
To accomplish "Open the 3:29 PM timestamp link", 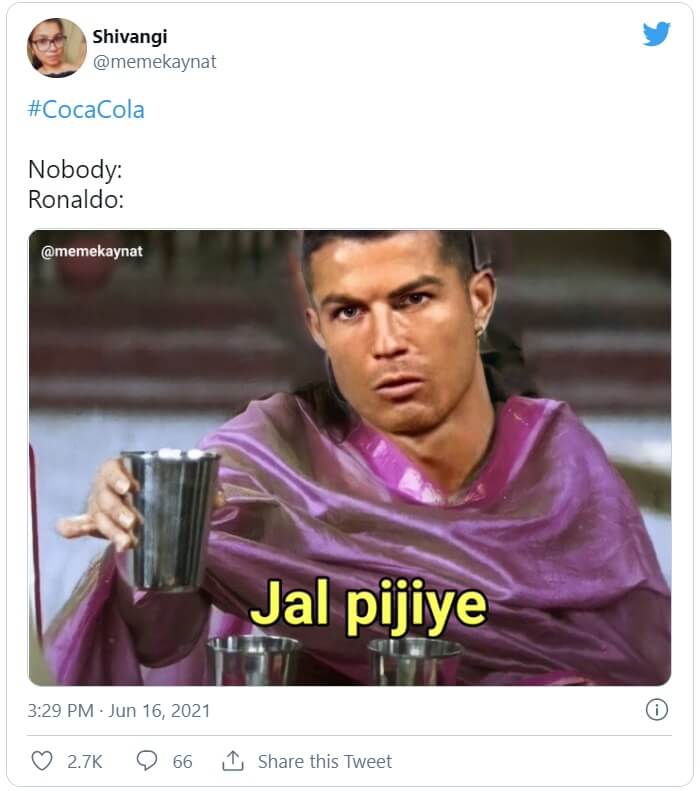I will tap(61, 711).
